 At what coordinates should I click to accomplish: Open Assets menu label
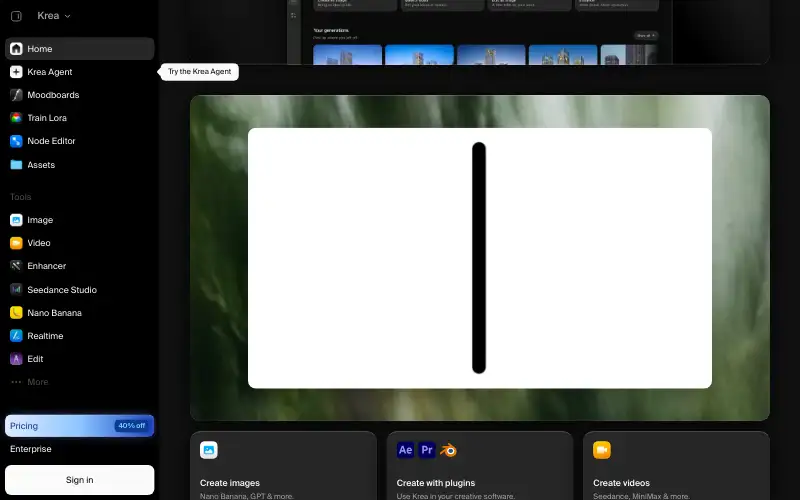click(41, 165)
